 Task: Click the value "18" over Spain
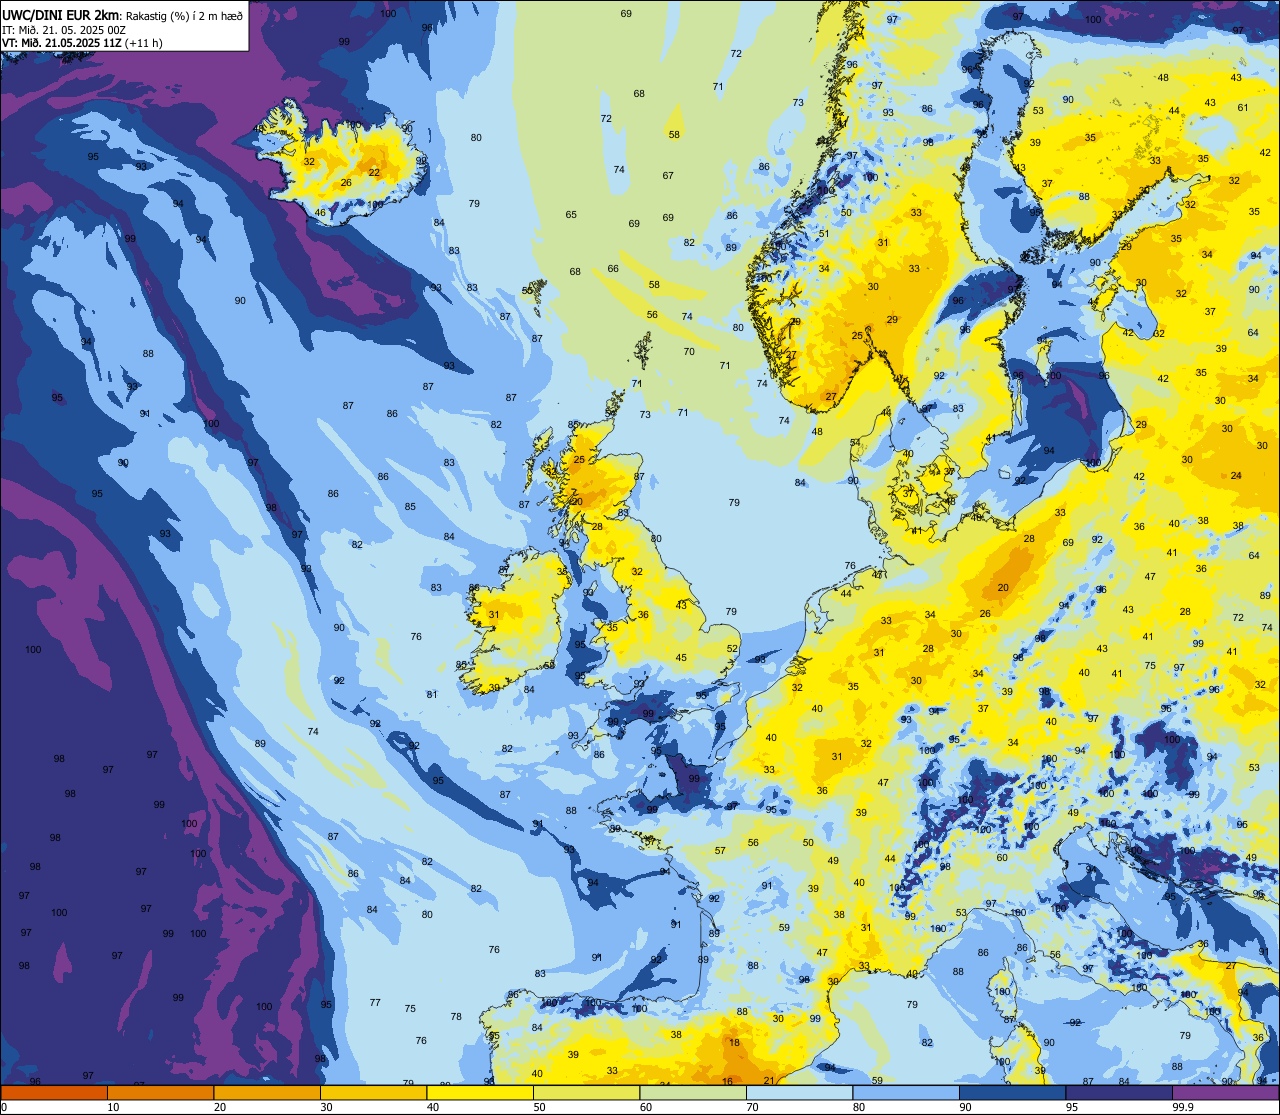click(x=735, y=1042)
